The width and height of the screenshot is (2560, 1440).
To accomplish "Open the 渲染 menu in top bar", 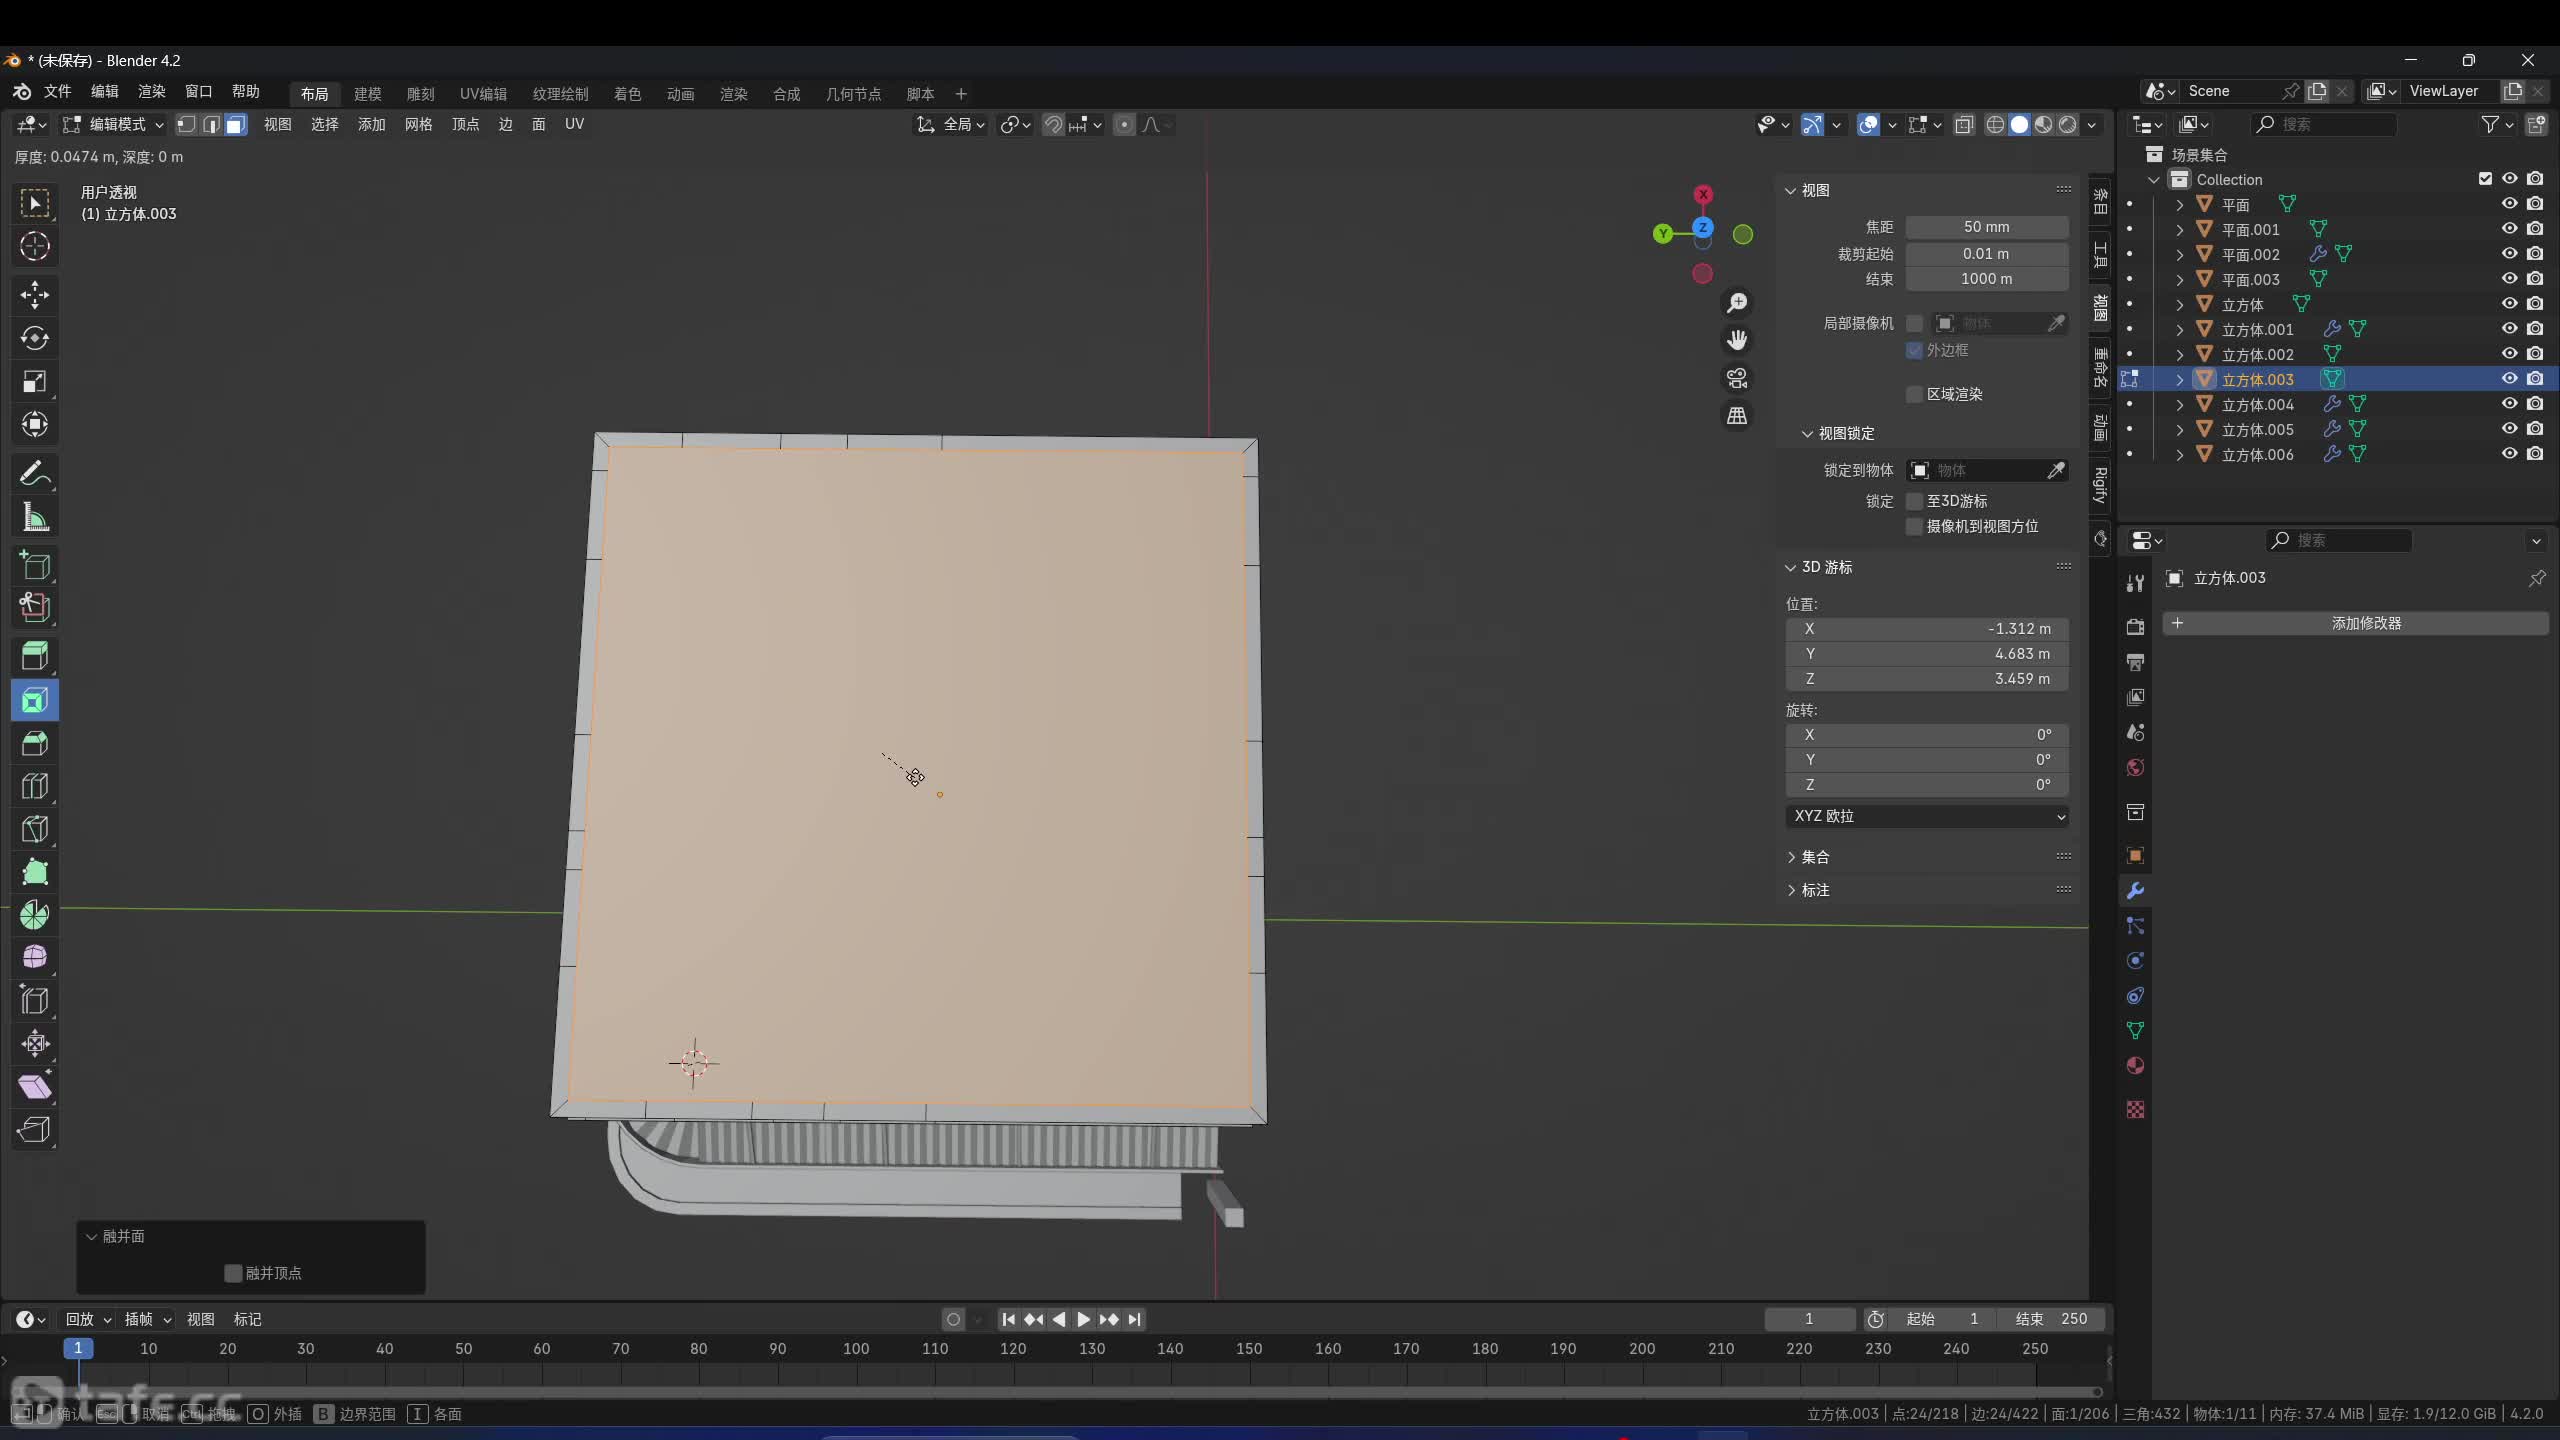I will [x=151, y=92].
